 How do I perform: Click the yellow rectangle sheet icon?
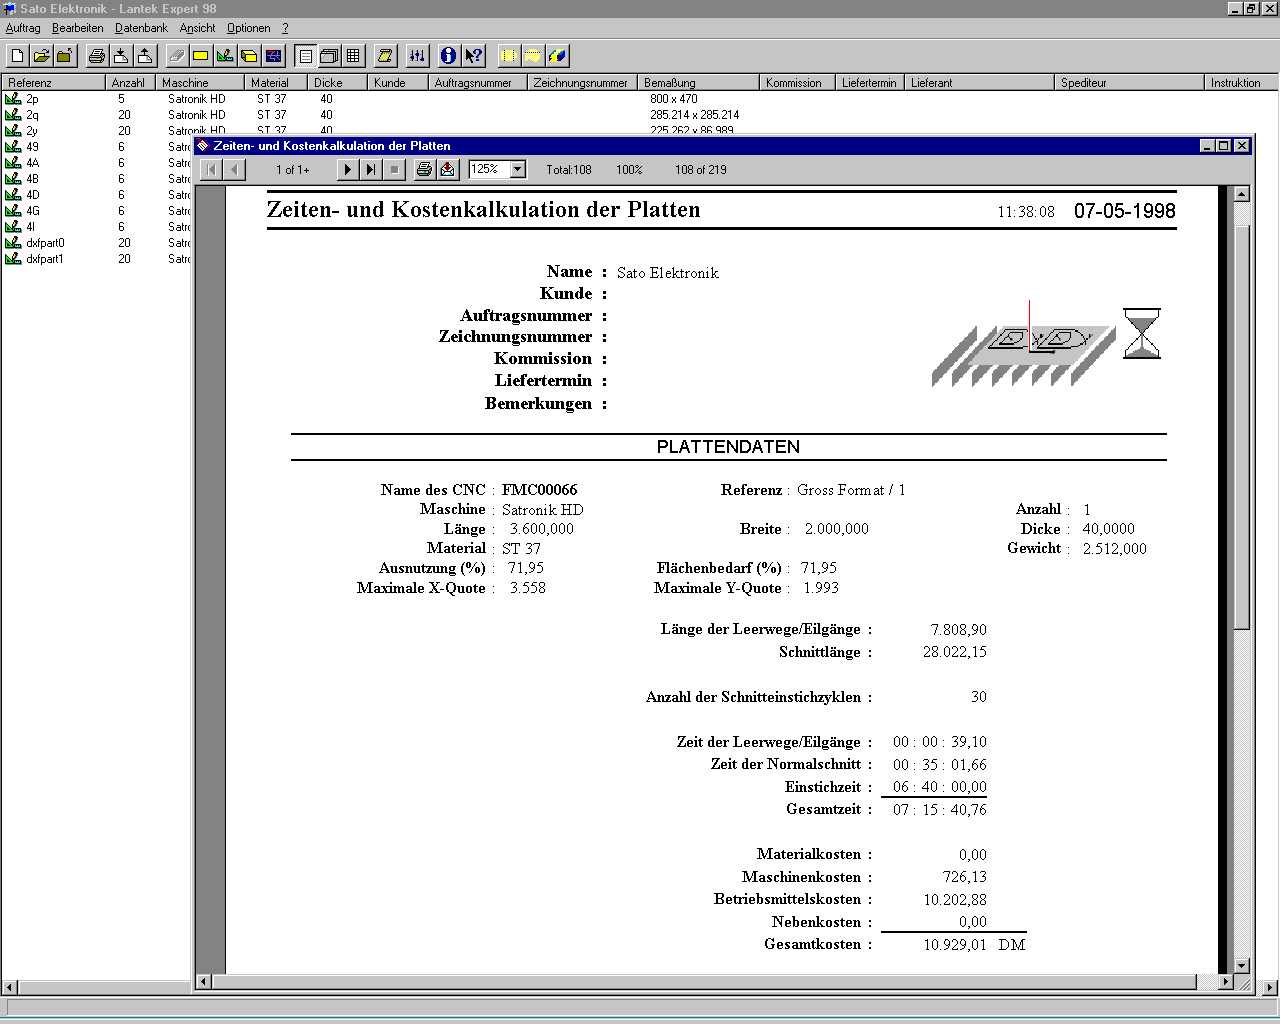201,56
